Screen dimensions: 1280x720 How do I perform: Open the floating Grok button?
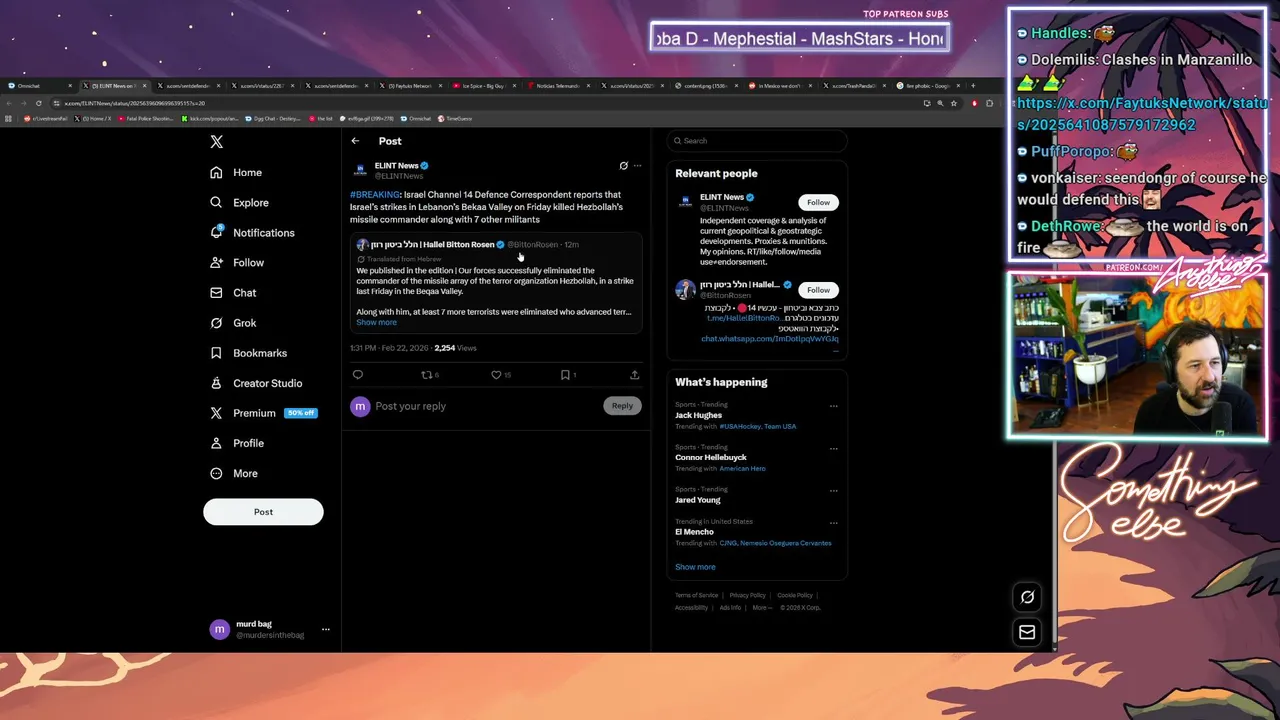(x=1027, y=597)
